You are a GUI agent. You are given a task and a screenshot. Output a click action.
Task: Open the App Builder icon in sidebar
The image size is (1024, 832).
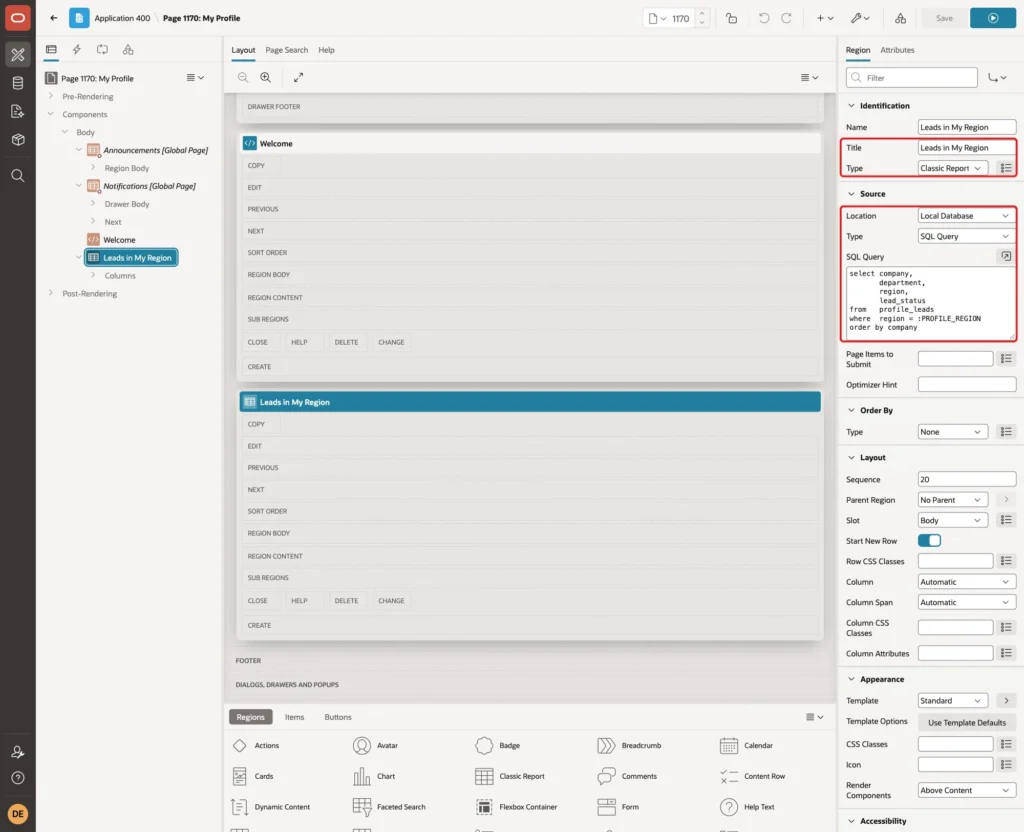click(18, 54)
